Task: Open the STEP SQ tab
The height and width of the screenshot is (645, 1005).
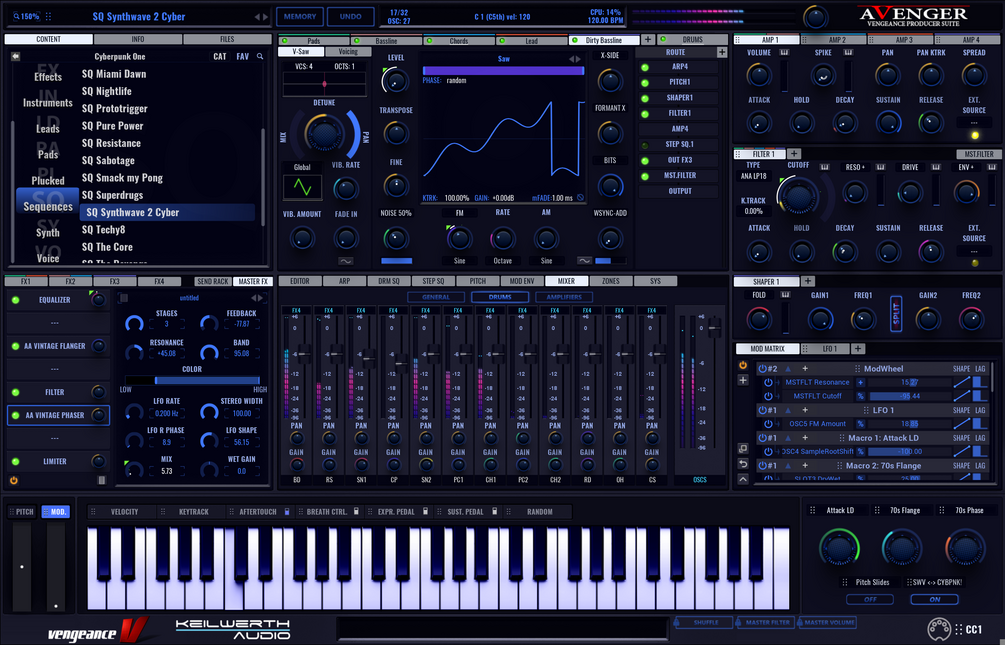Action: pyautogui.click(x=433, y=281)
